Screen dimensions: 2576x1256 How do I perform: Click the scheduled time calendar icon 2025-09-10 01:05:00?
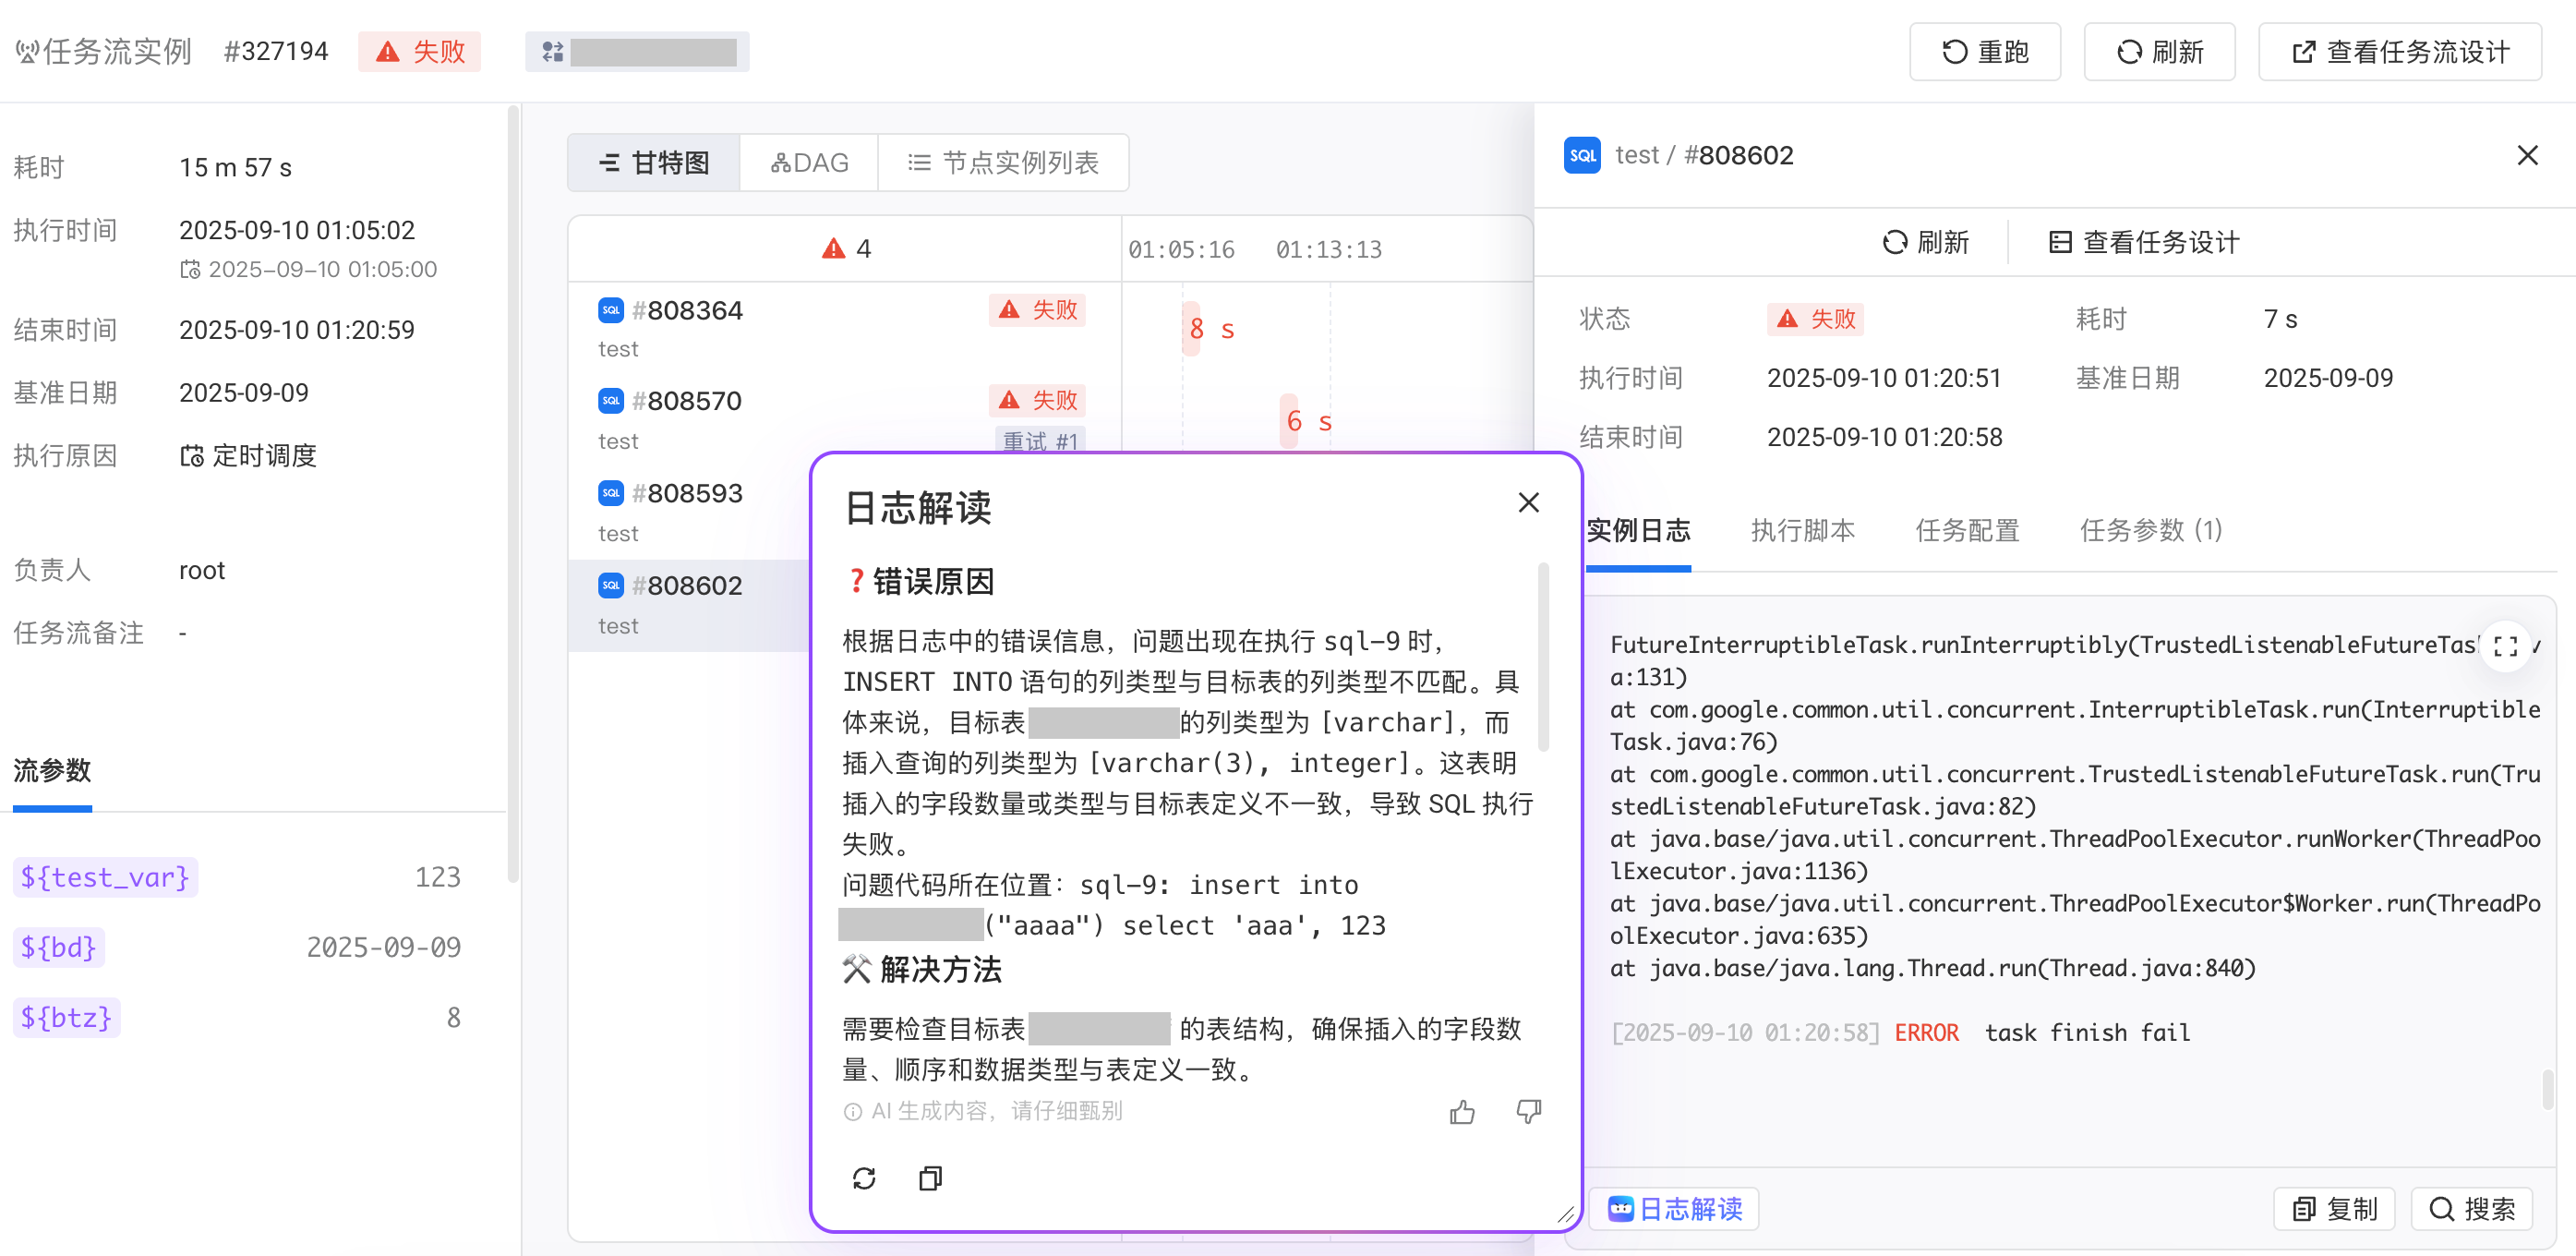click(x=190, y=269)
